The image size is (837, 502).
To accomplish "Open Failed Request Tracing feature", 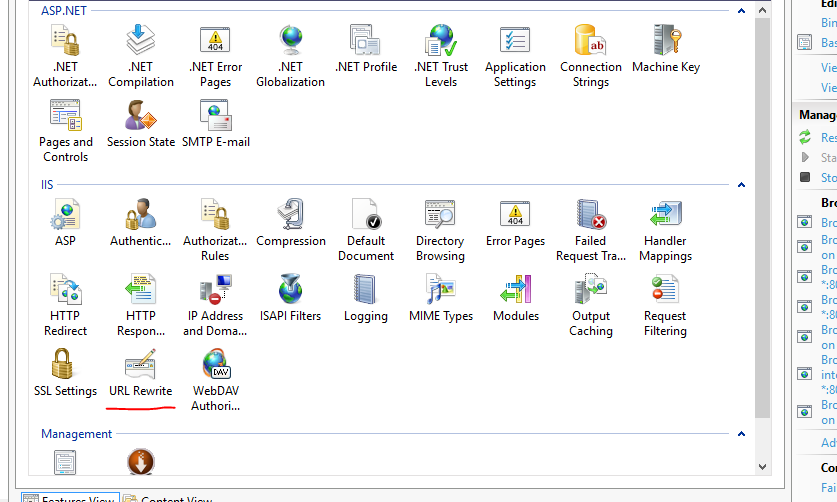I will click(x=590, y=230).
